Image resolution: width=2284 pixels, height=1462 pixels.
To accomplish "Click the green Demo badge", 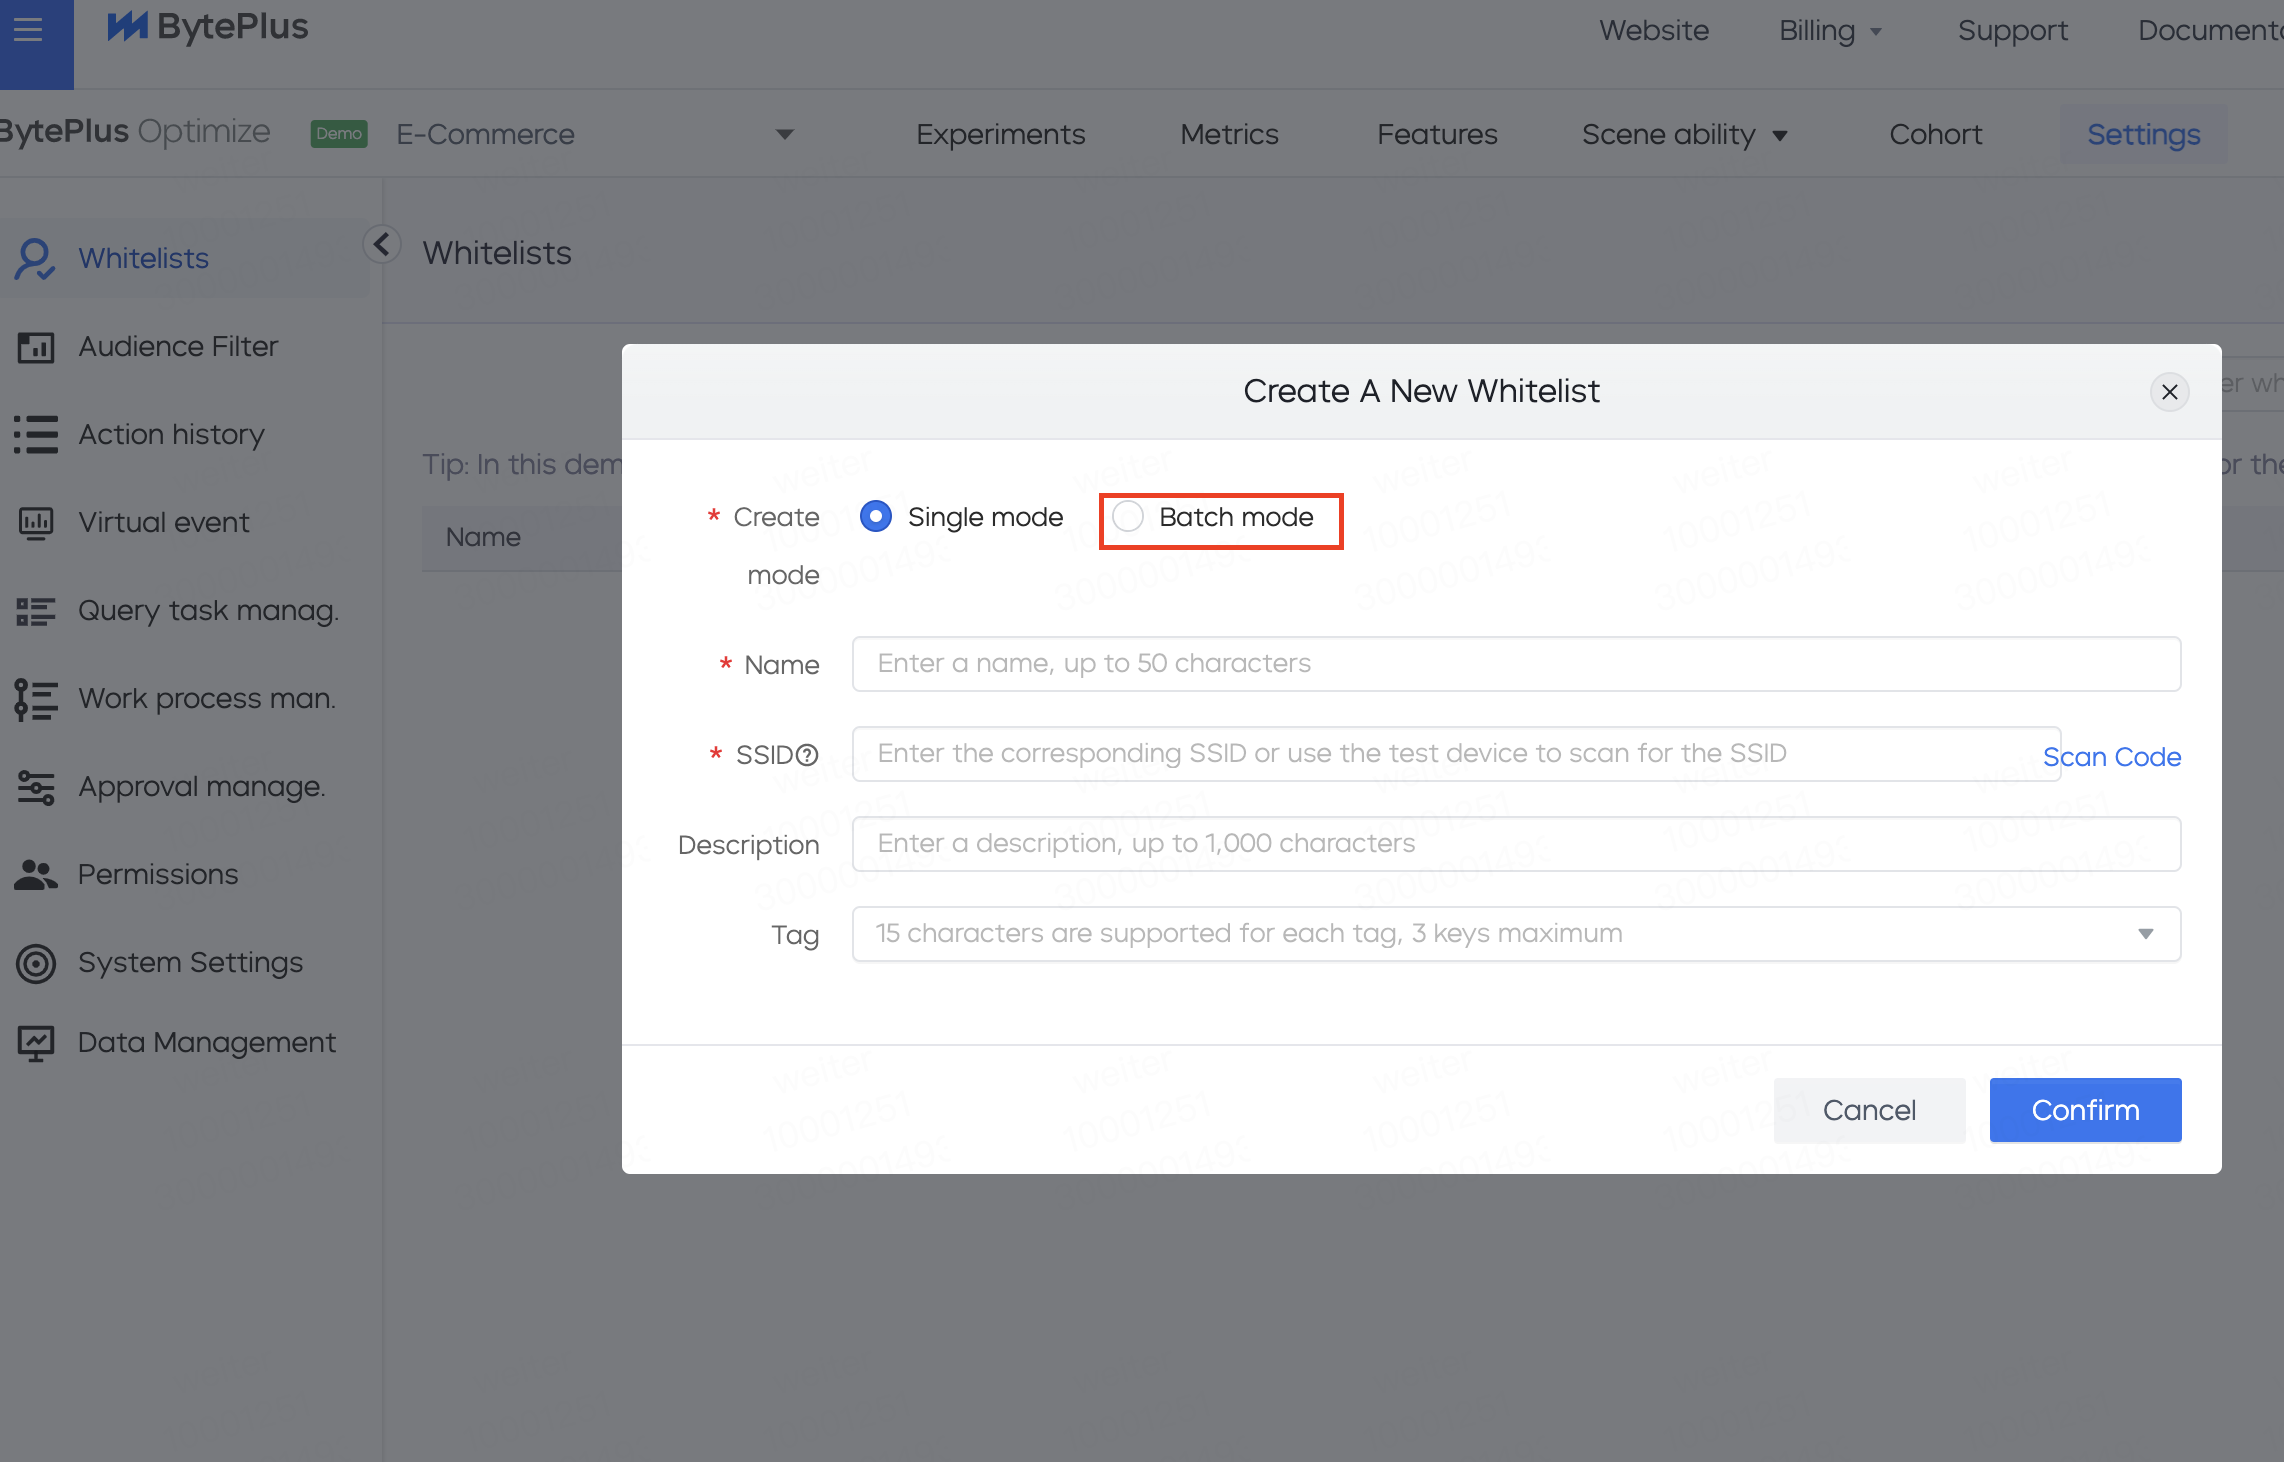I will pyautogui.click(x=339, y=134).
